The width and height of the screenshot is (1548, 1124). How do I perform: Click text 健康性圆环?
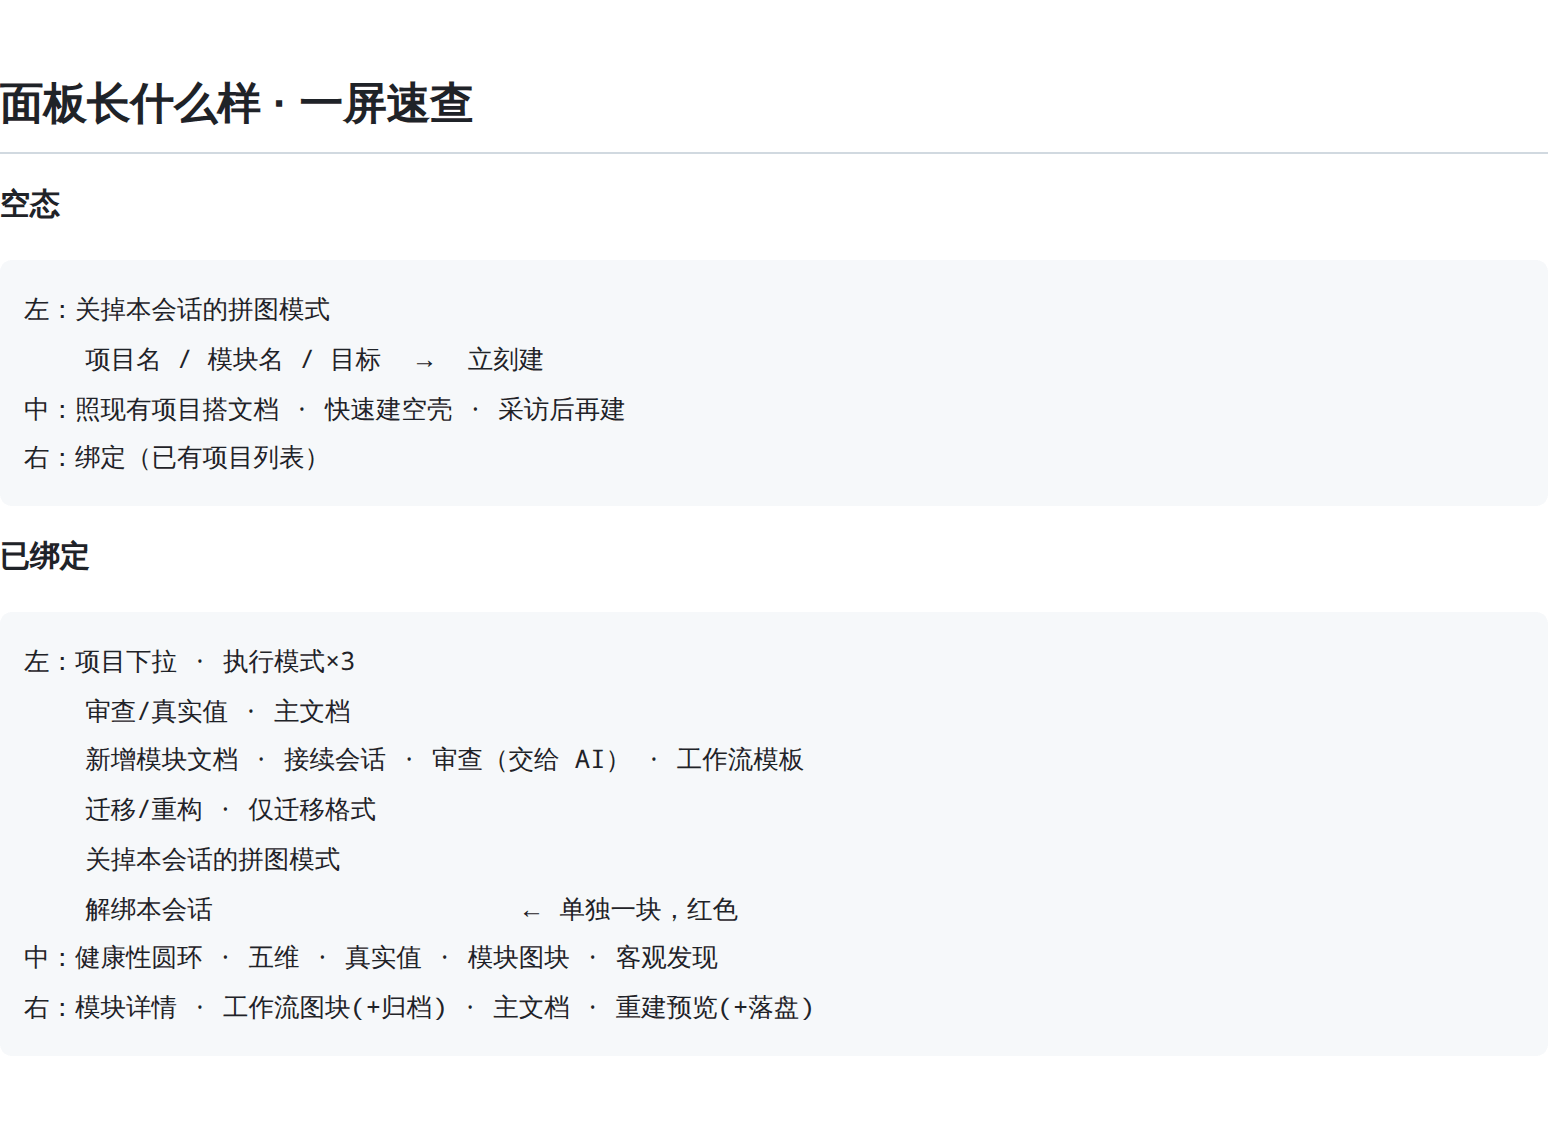point(139,958)
